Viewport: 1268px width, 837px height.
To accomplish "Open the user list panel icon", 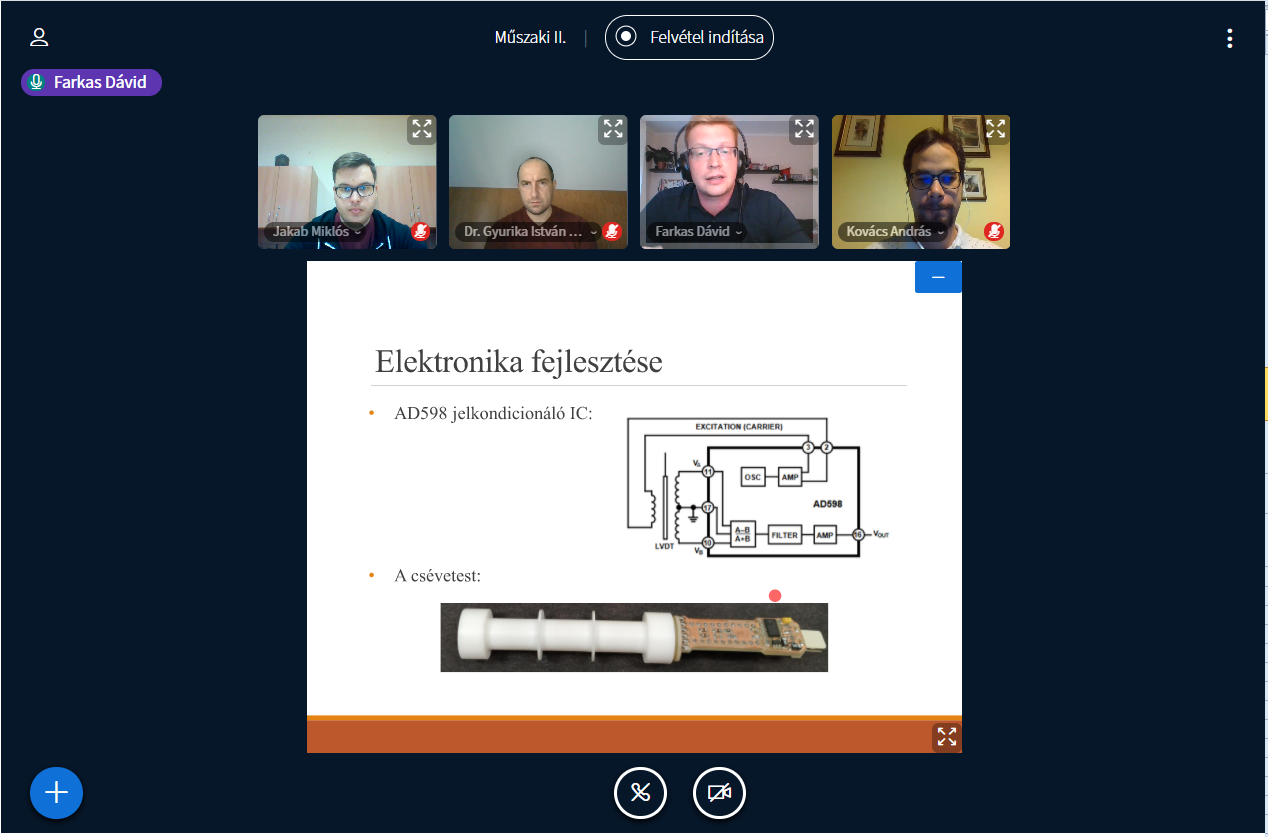I will [x=39, y=38].
